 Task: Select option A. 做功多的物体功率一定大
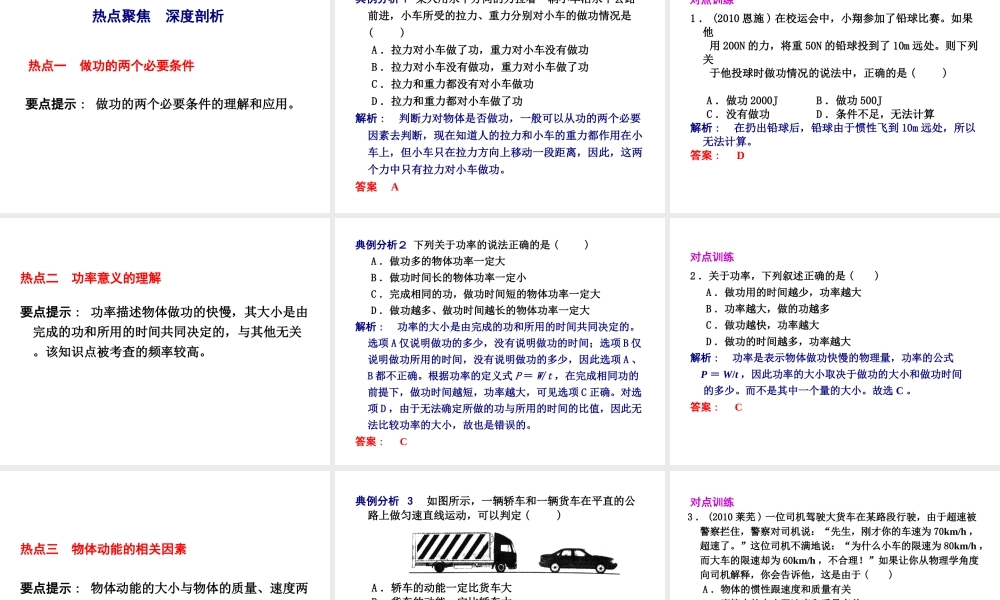pos(438,261)
